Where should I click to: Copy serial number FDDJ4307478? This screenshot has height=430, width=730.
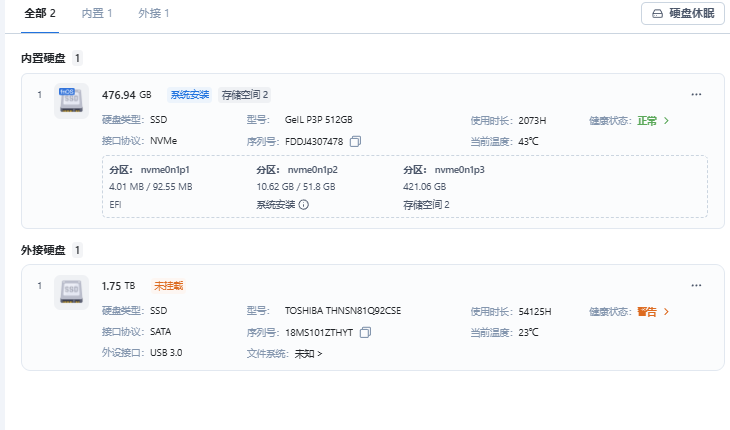pyautogui.click(x=355, y=141)
